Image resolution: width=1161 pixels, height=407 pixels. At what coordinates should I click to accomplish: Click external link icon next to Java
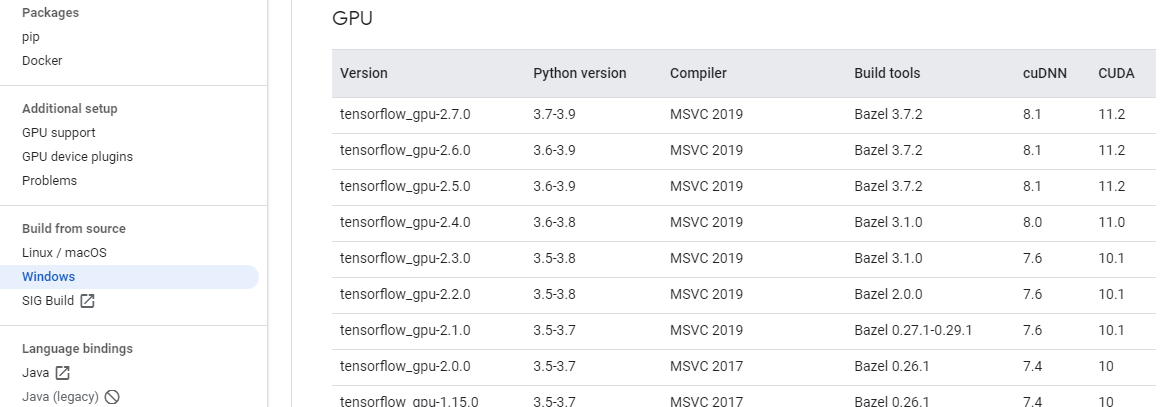62,373
